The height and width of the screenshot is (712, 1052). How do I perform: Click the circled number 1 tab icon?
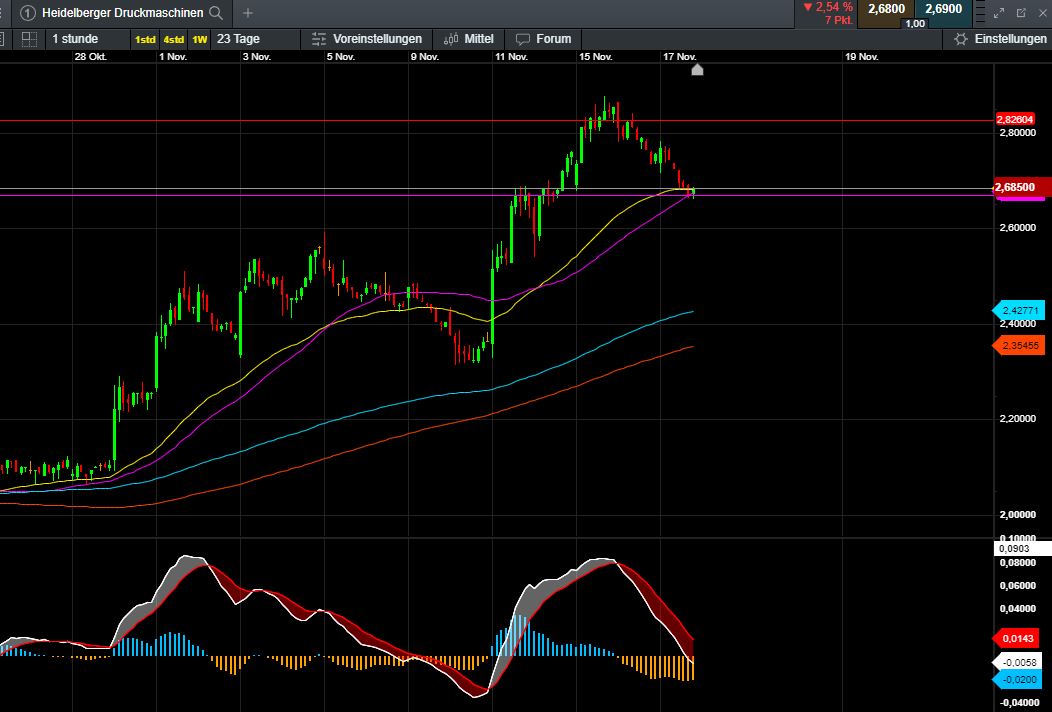28,13
